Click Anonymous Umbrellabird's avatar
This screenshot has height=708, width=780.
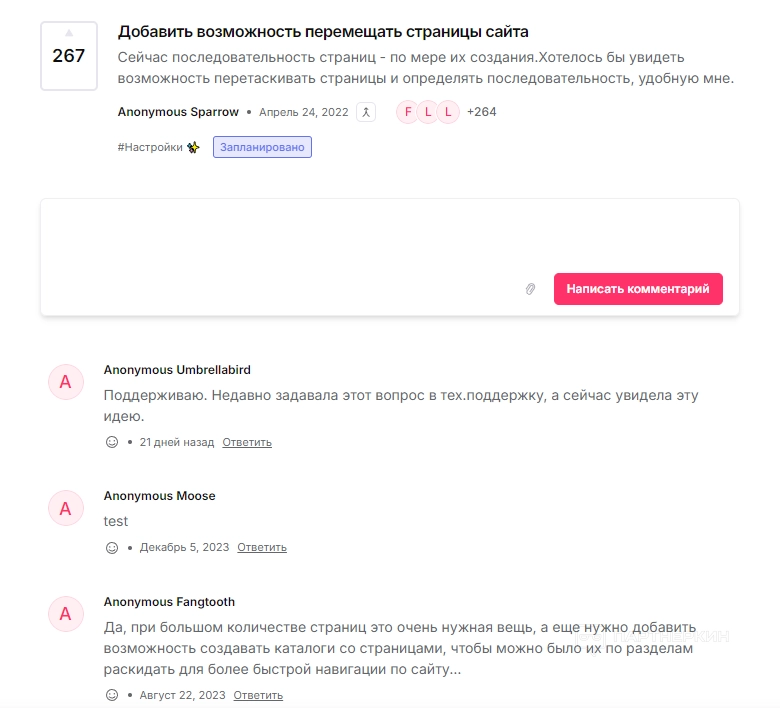point(66,382)
